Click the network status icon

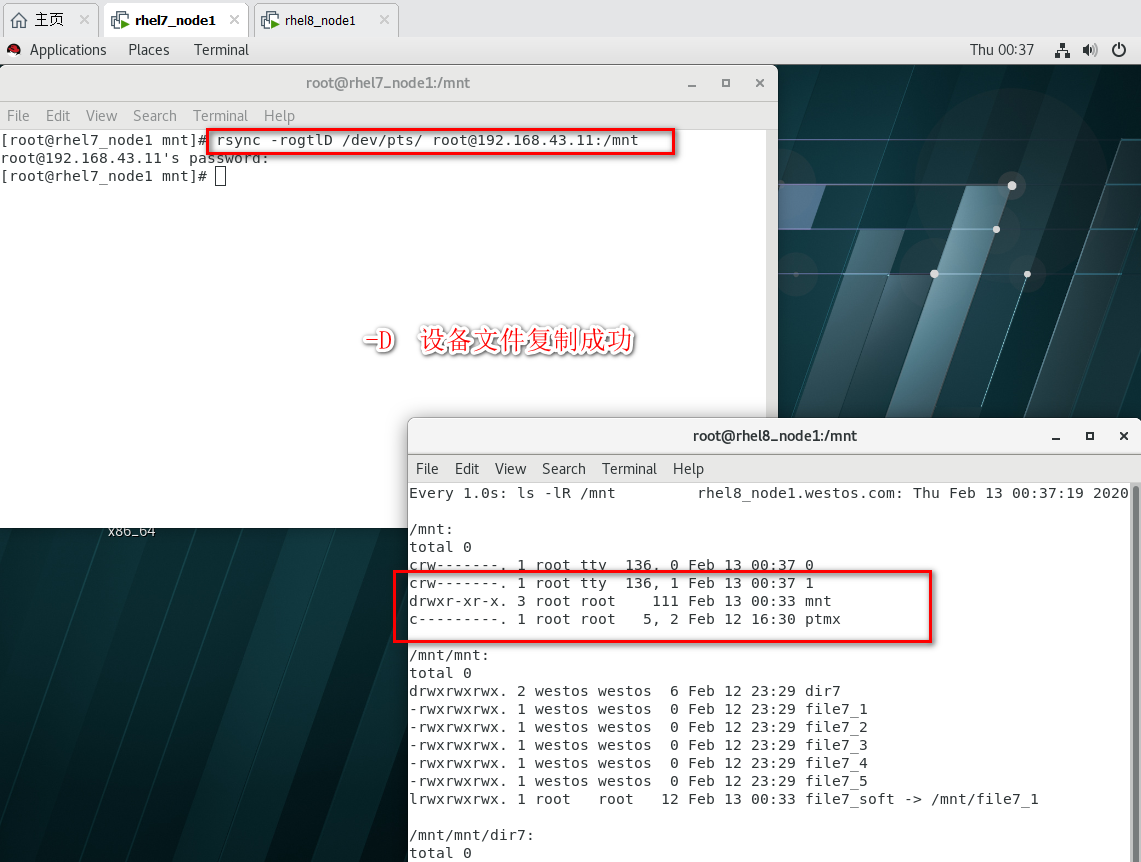pyautogui.click(x=1062, y=50)
